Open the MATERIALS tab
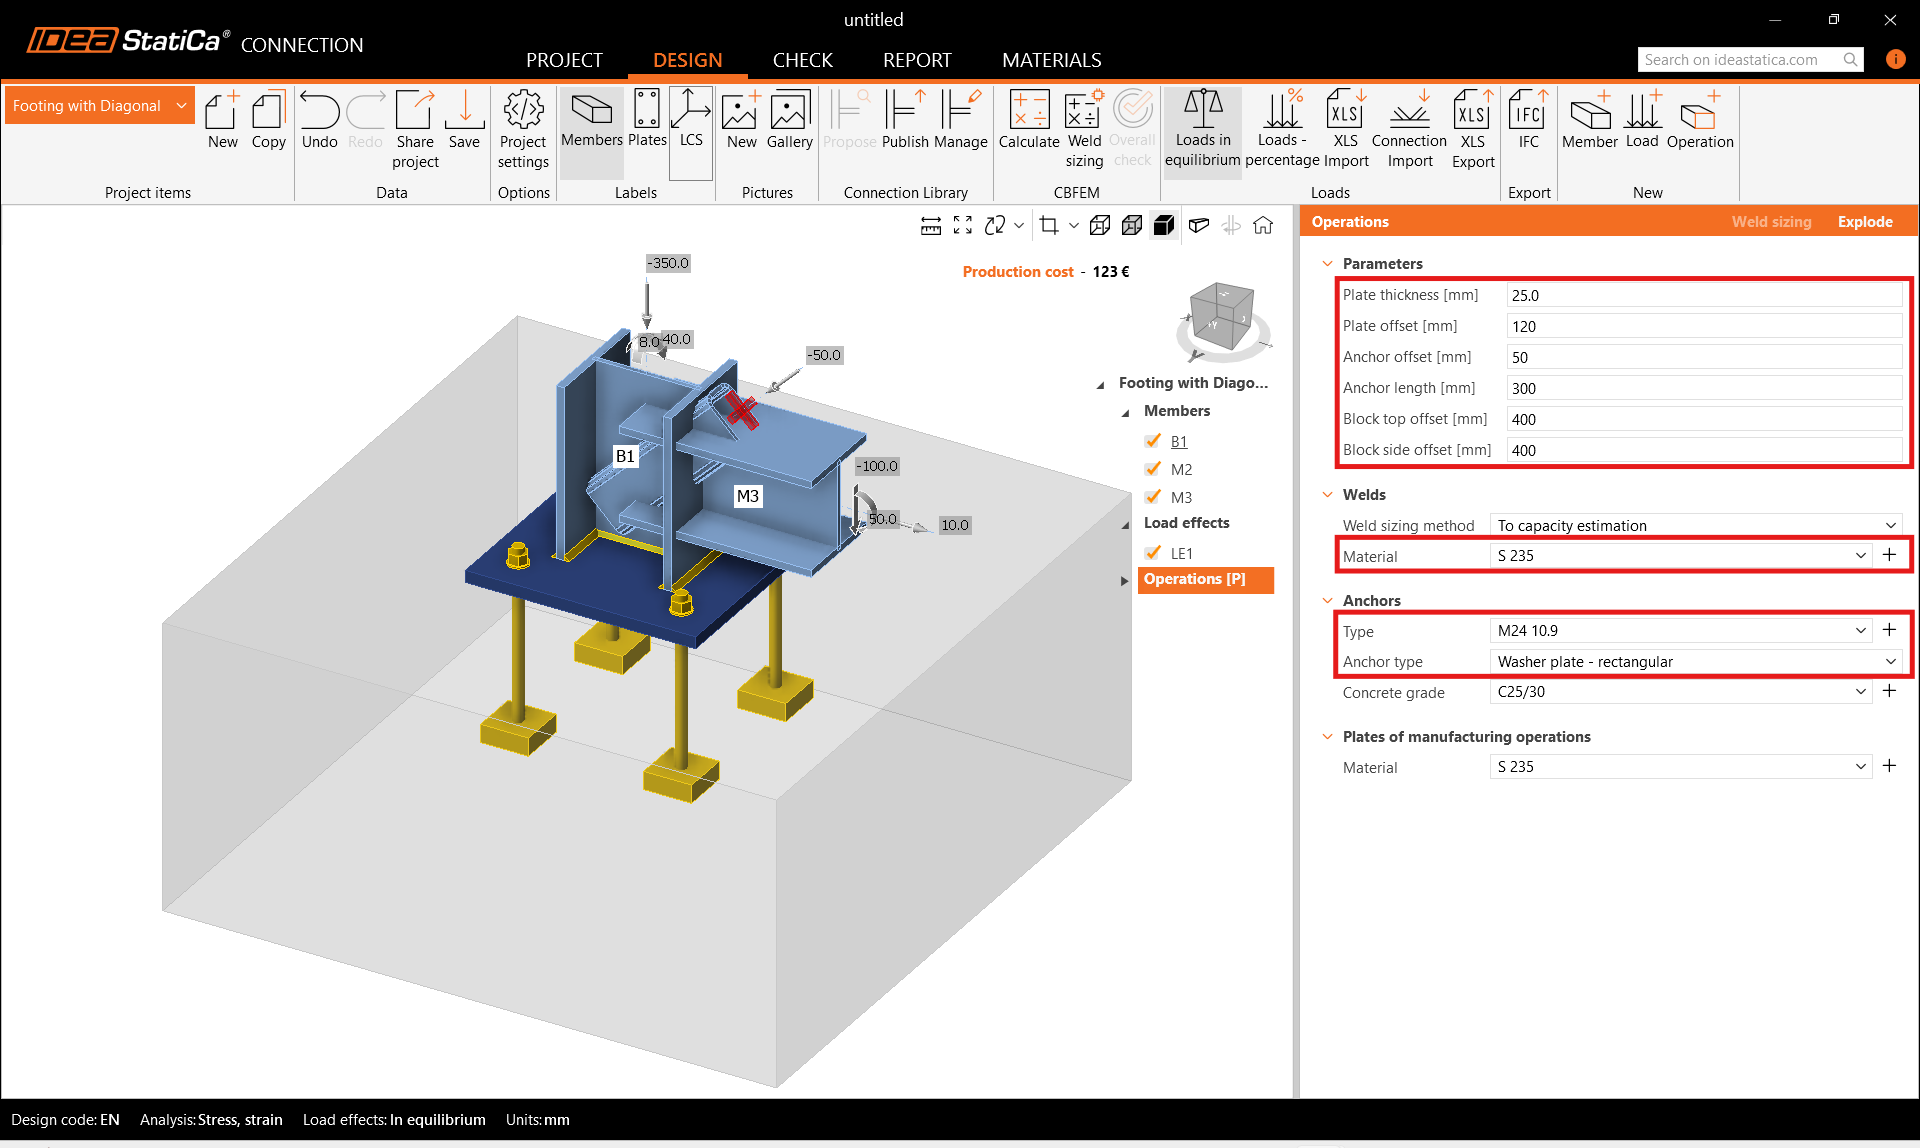This screenshot has width=1920, height=1148. [1051, 60]
